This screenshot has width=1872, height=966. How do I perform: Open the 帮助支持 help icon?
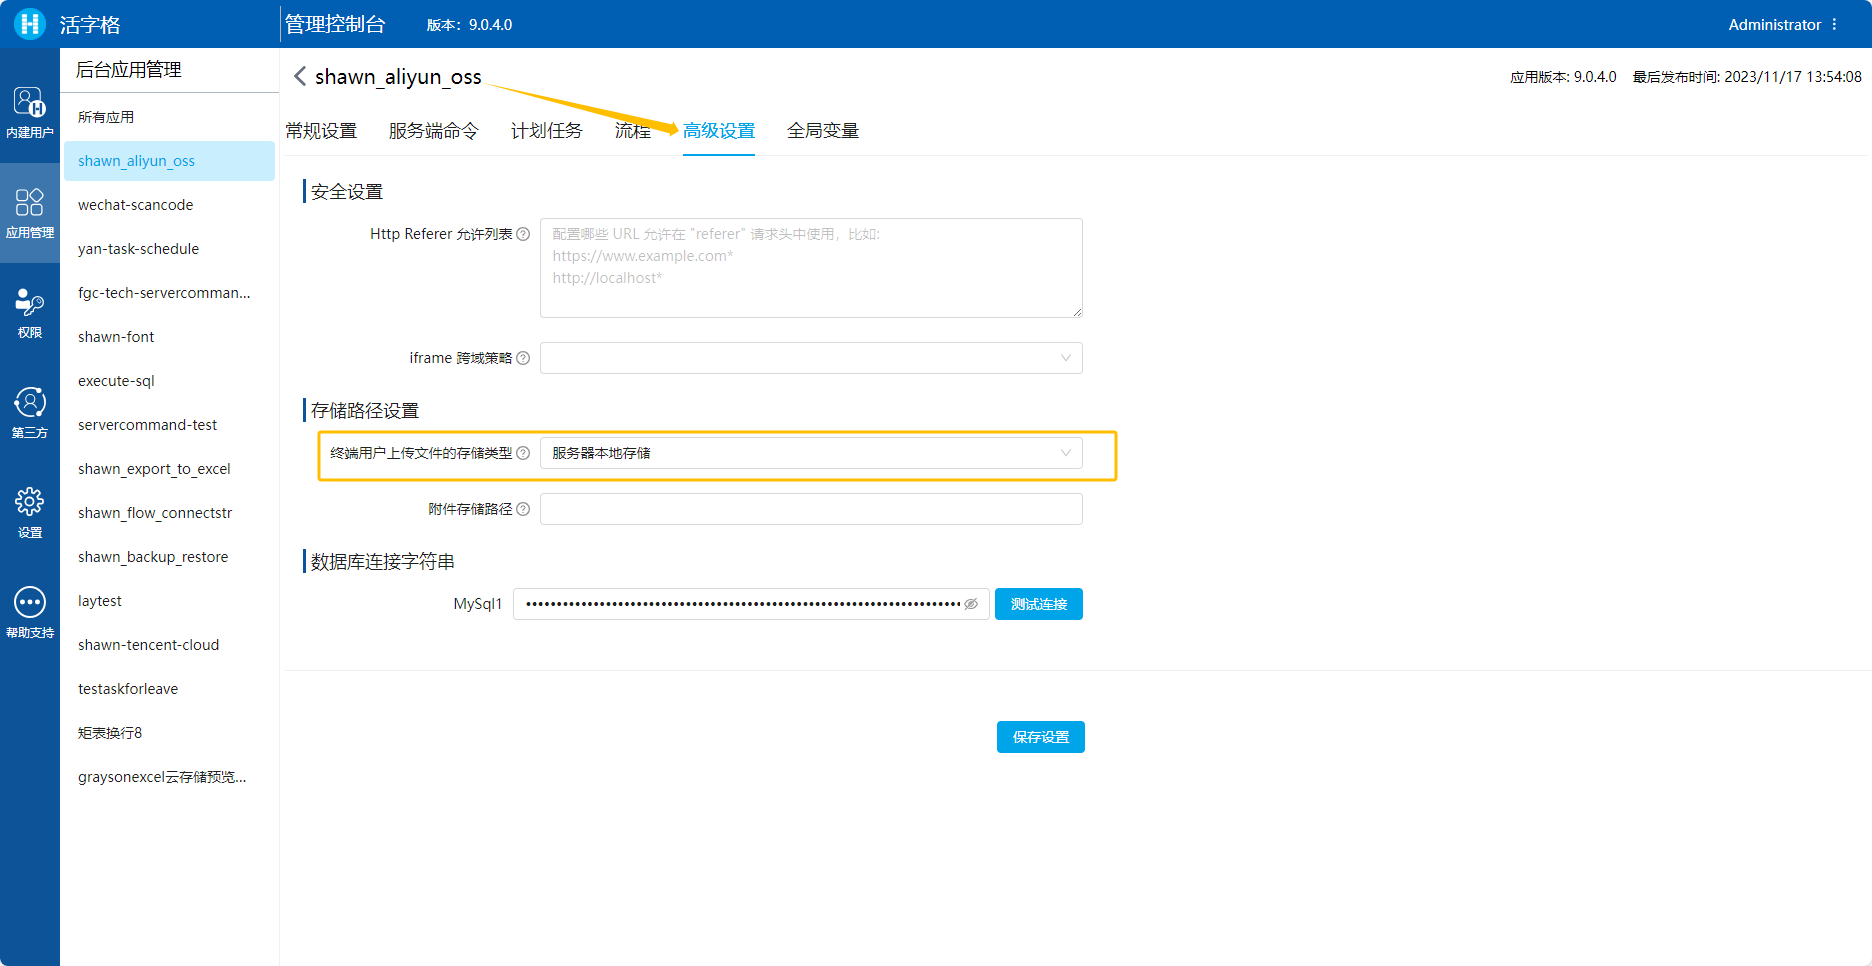pyautogui.click(x=29, y=612)
